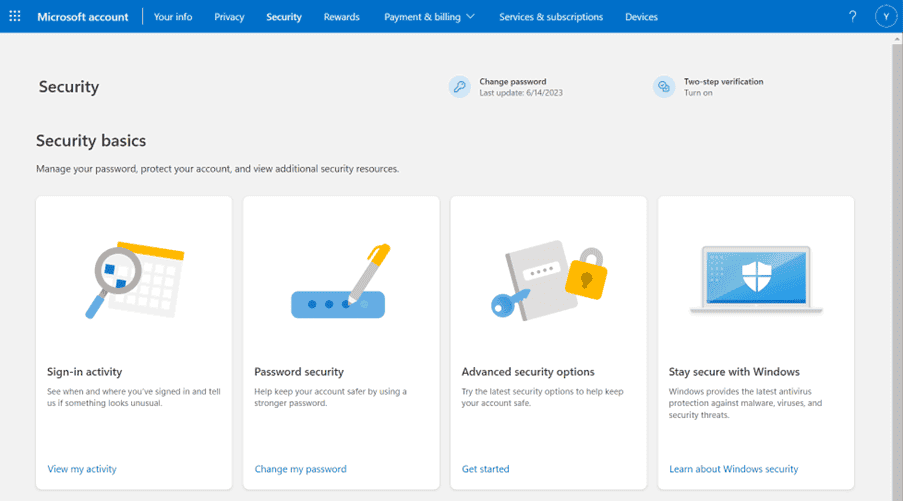Open the Privacy tab
Screen dimensions: 903x501
(x=229, y=17)
